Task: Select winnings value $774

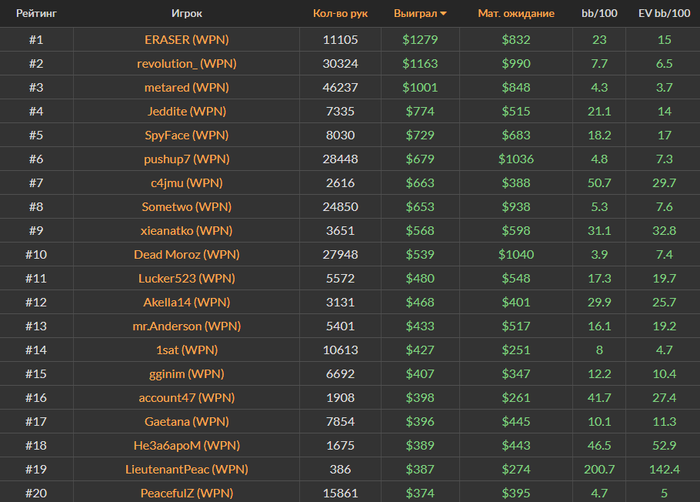Action: [420, 111]
